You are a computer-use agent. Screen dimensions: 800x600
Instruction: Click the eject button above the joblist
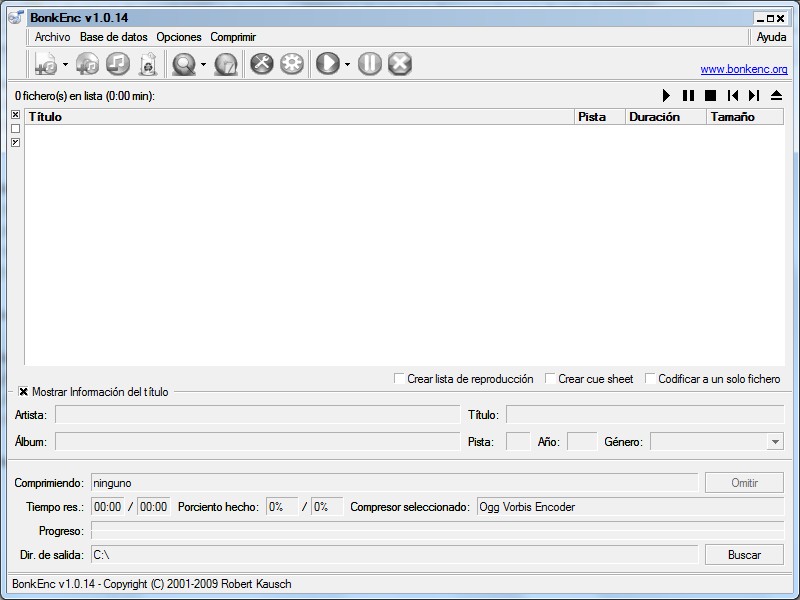click(776, 95)
